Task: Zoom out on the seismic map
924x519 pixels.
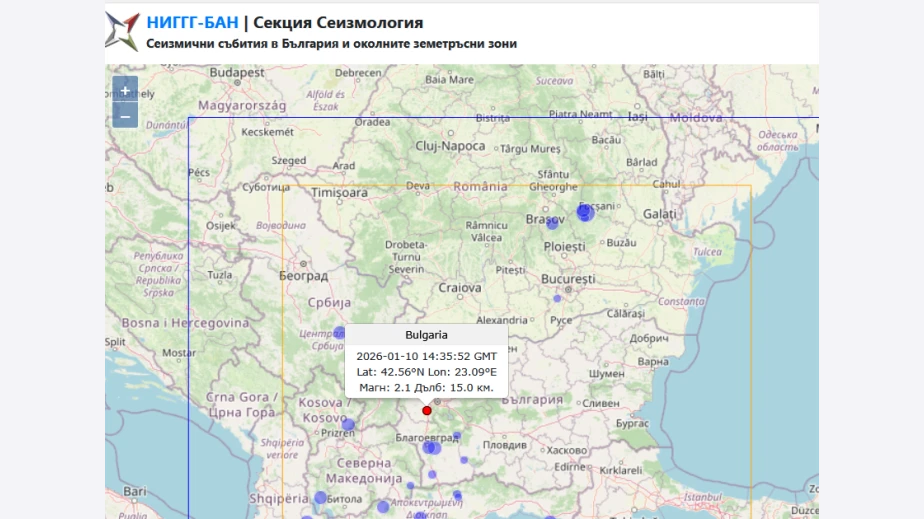Action: tap(125, 116)
